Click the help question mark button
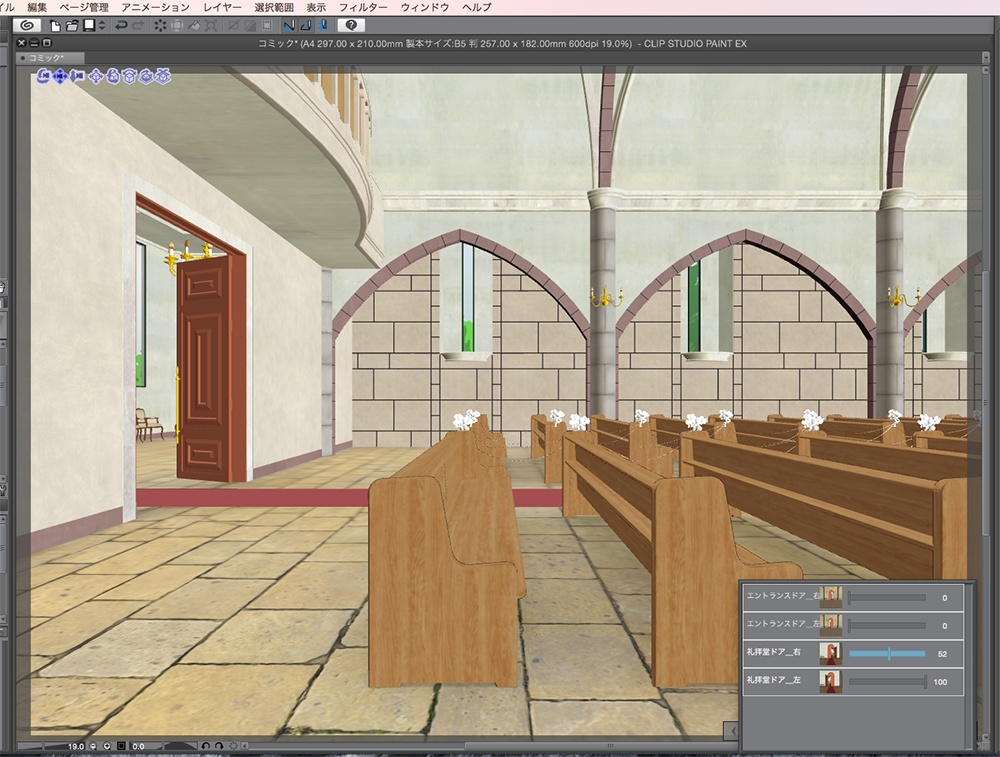1000x757 pixels. (351, 25)
